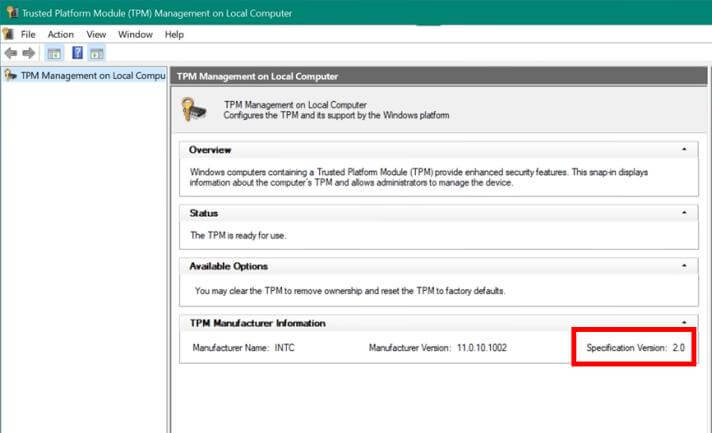Toggle the Show/Hide Action Pane button
This screenshot has width=712, height=433.
pos(97,53)
